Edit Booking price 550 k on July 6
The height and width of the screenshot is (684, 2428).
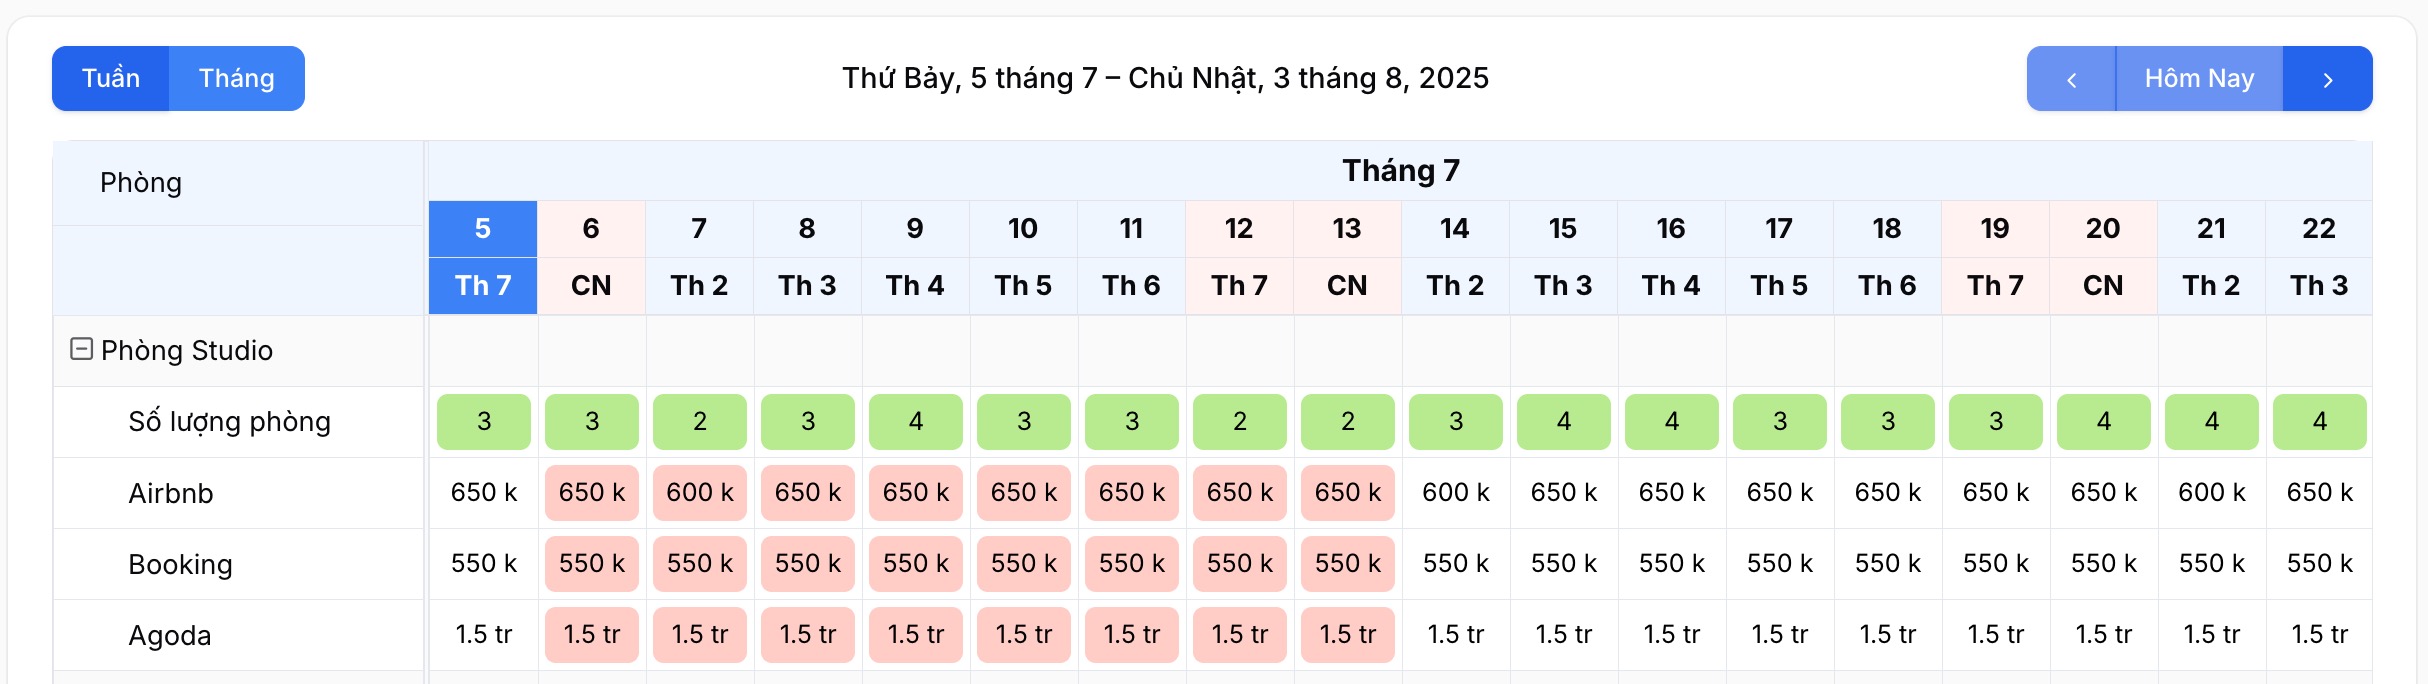[592, 564]
